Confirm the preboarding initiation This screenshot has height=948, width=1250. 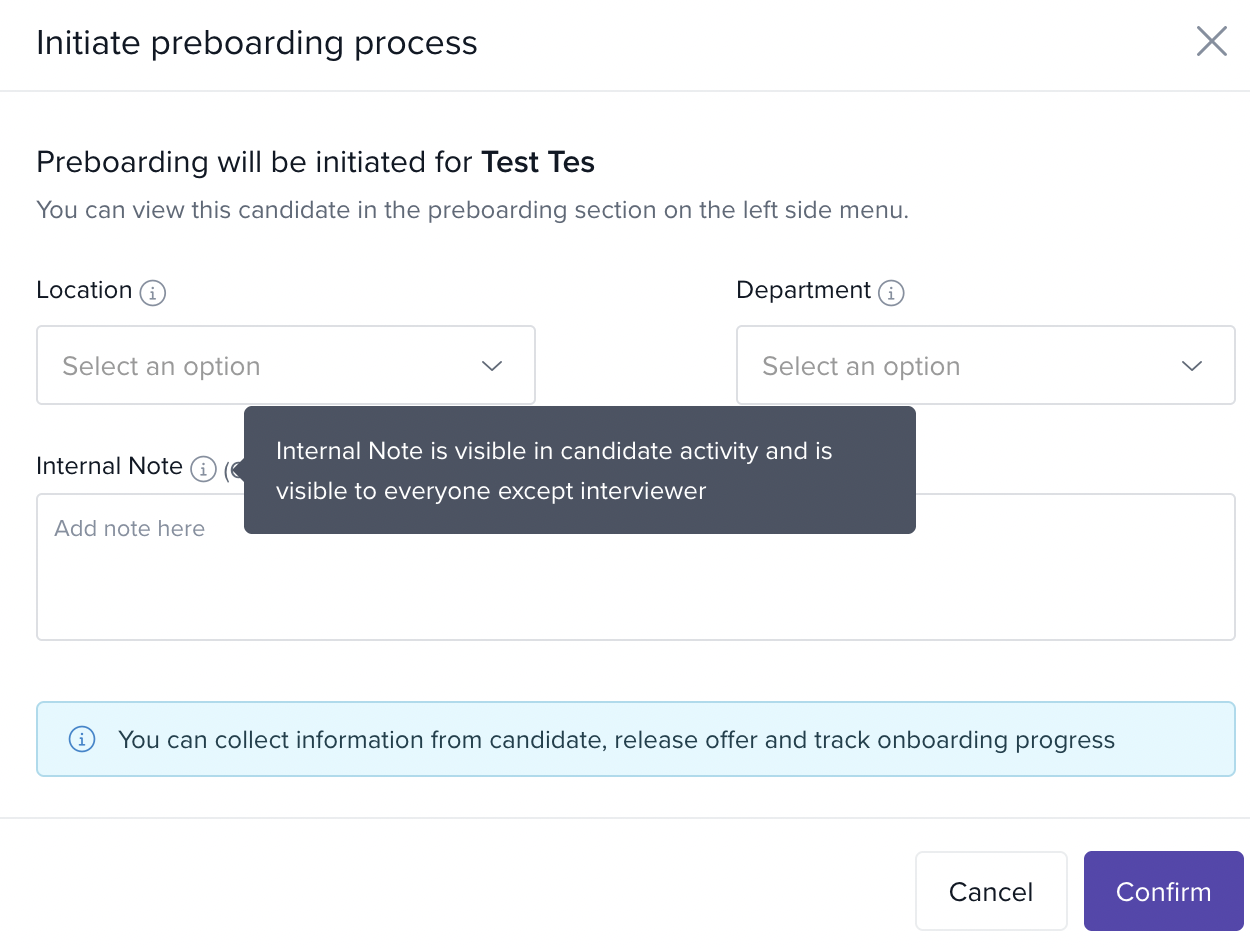1163,891
